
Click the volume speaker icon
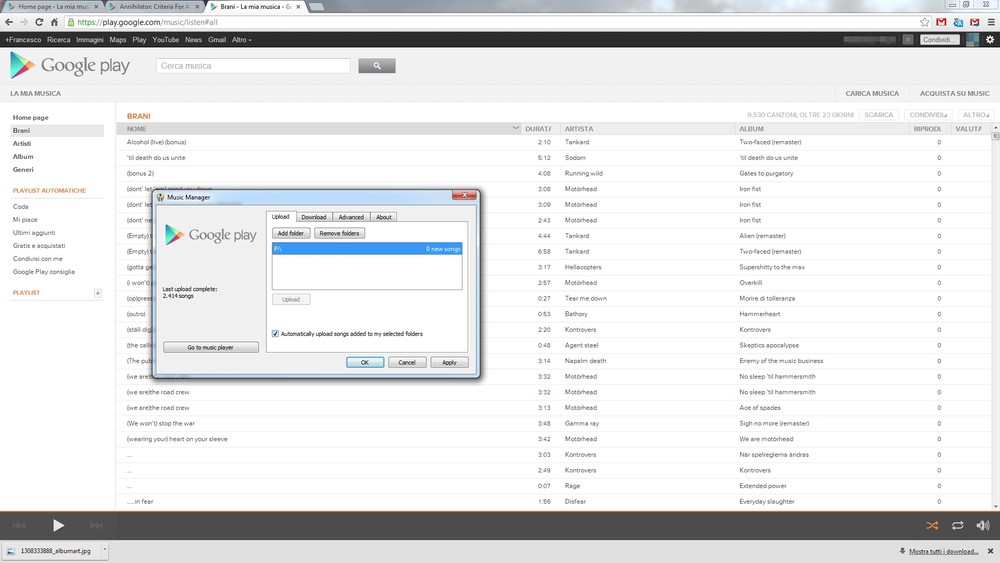pos(982,525)
